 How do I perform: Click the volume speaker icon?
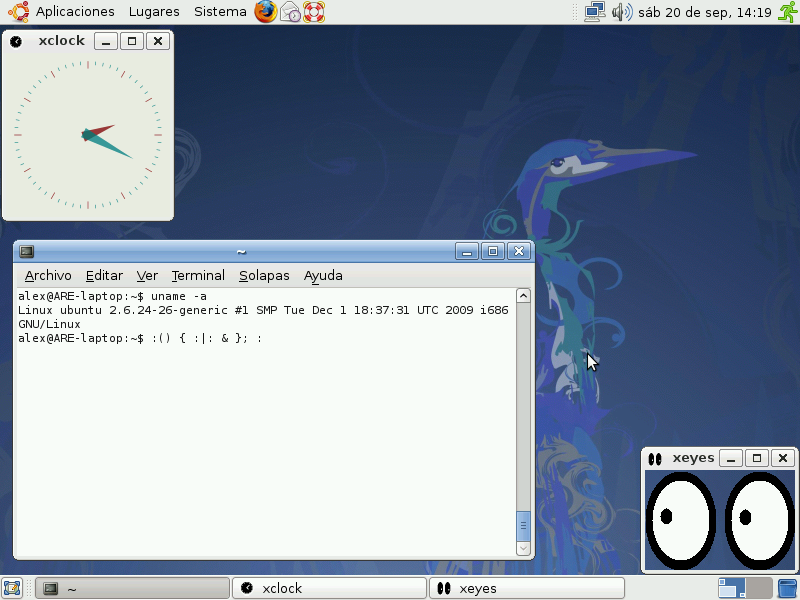621,12
